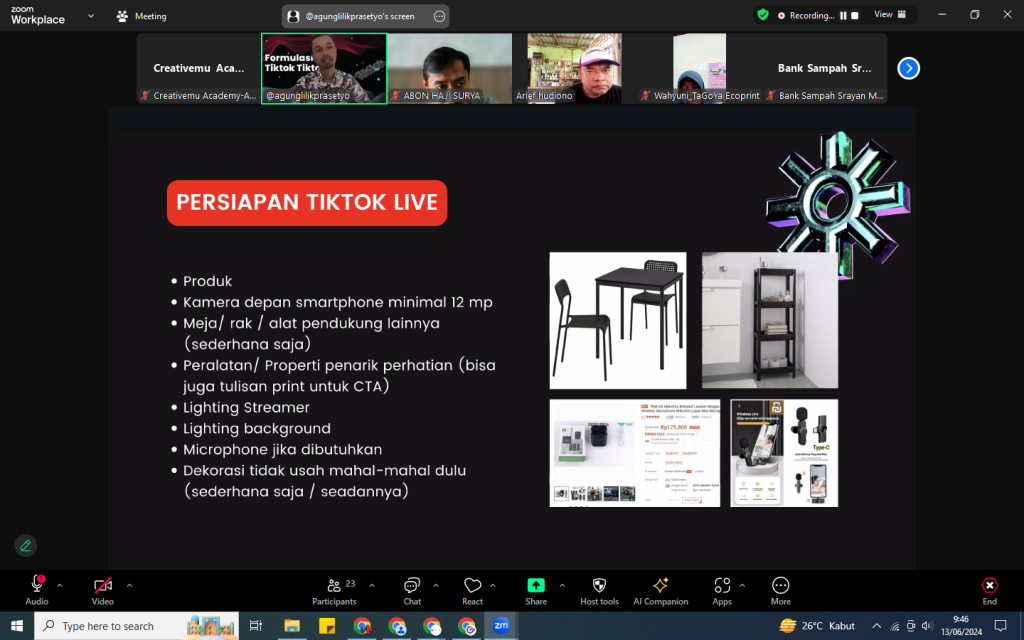The image size is (1024, 640).
Task: Open File Explorer from the taskbar
Action: 291,626
